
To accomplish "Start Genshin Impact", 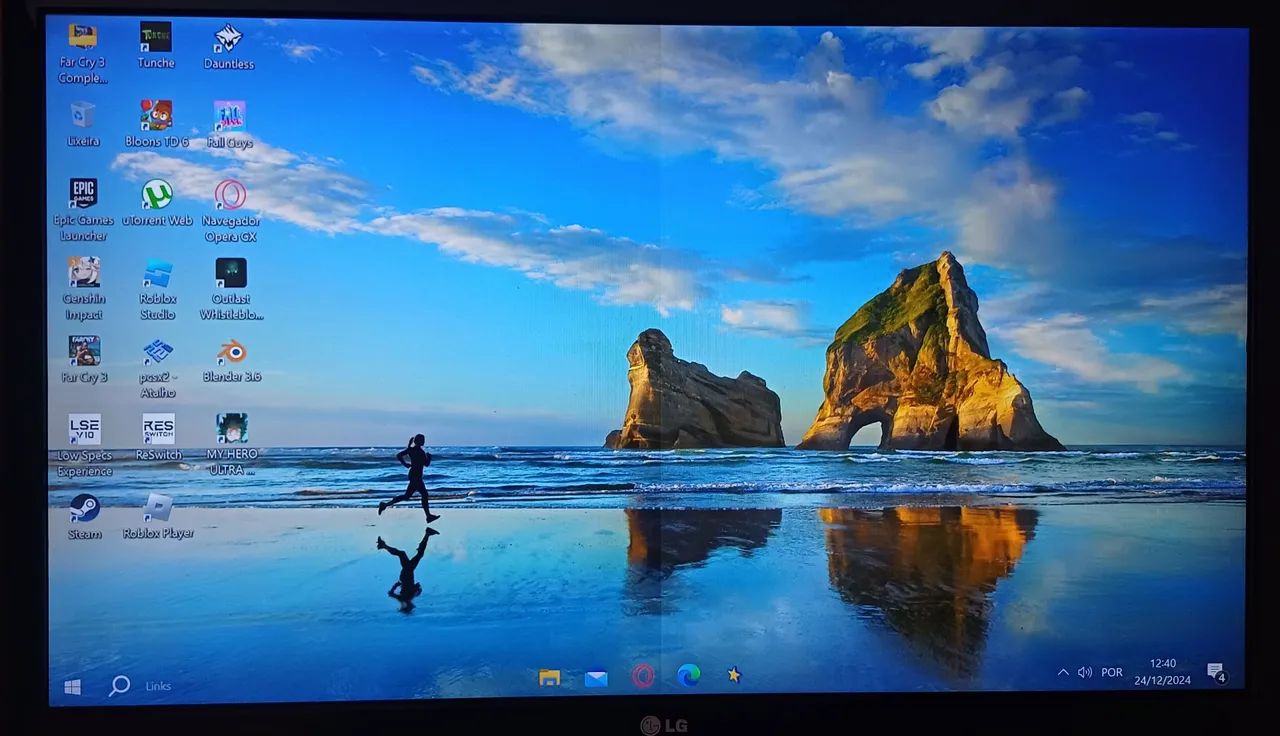I will pos(84,274).
